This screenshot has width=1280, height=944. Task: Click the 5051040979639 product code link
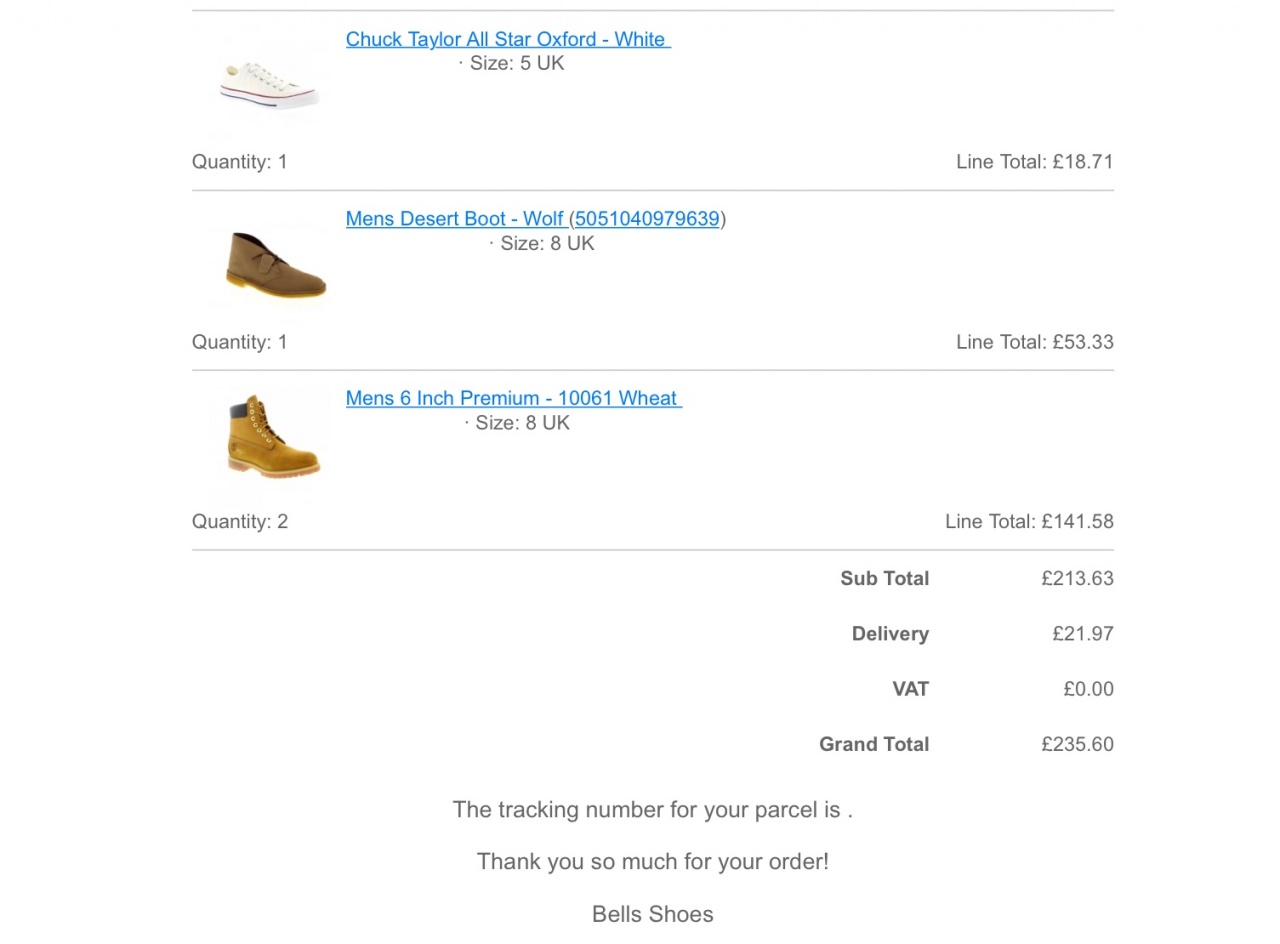pyautogui.click(x=647, y=219)
